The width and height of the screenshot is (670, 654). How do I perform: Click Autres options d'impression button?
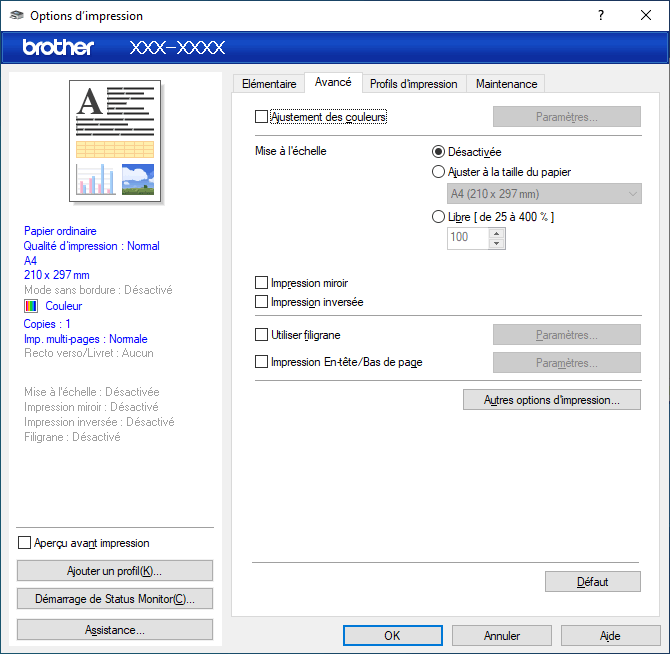tap(551, 400)
